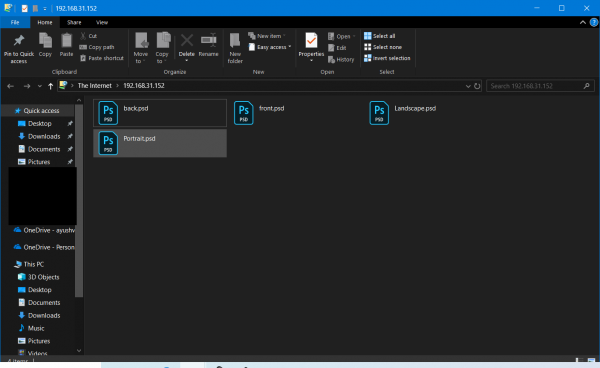Select the front.psd file

(x=295, y=113)
